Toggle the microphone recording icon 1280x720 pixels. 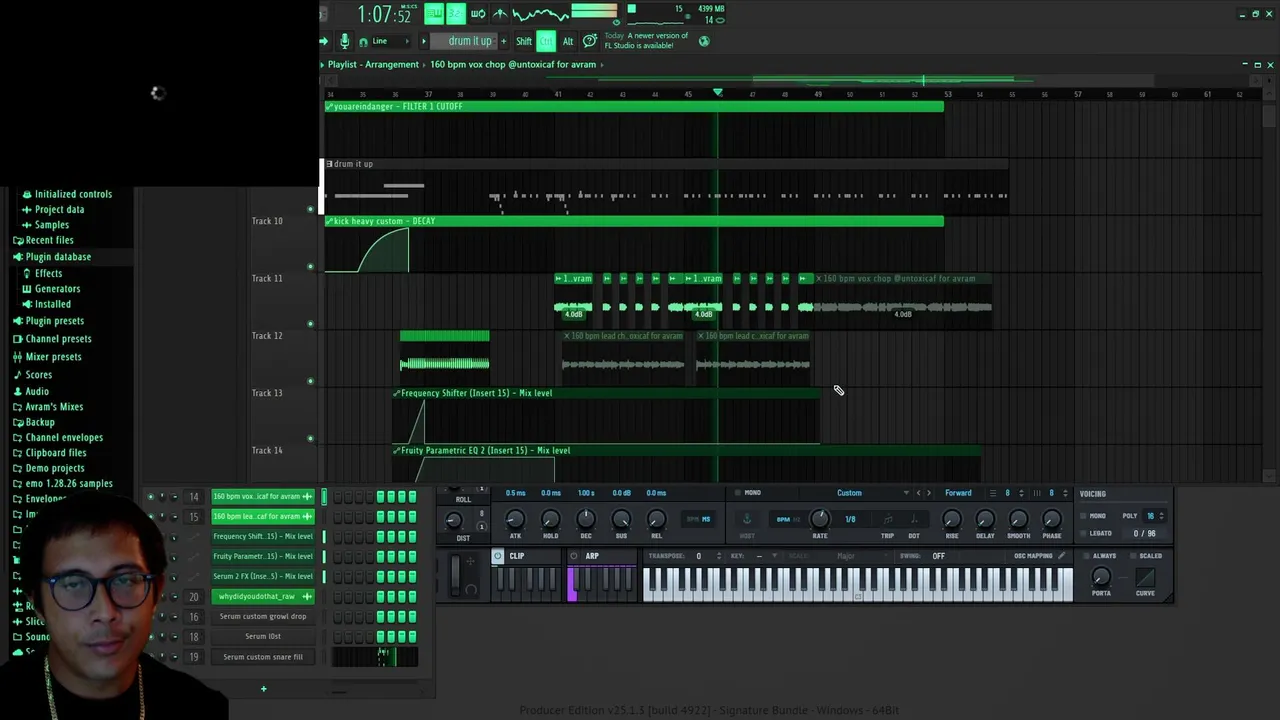pyautogui.click(x=344, y=41)
